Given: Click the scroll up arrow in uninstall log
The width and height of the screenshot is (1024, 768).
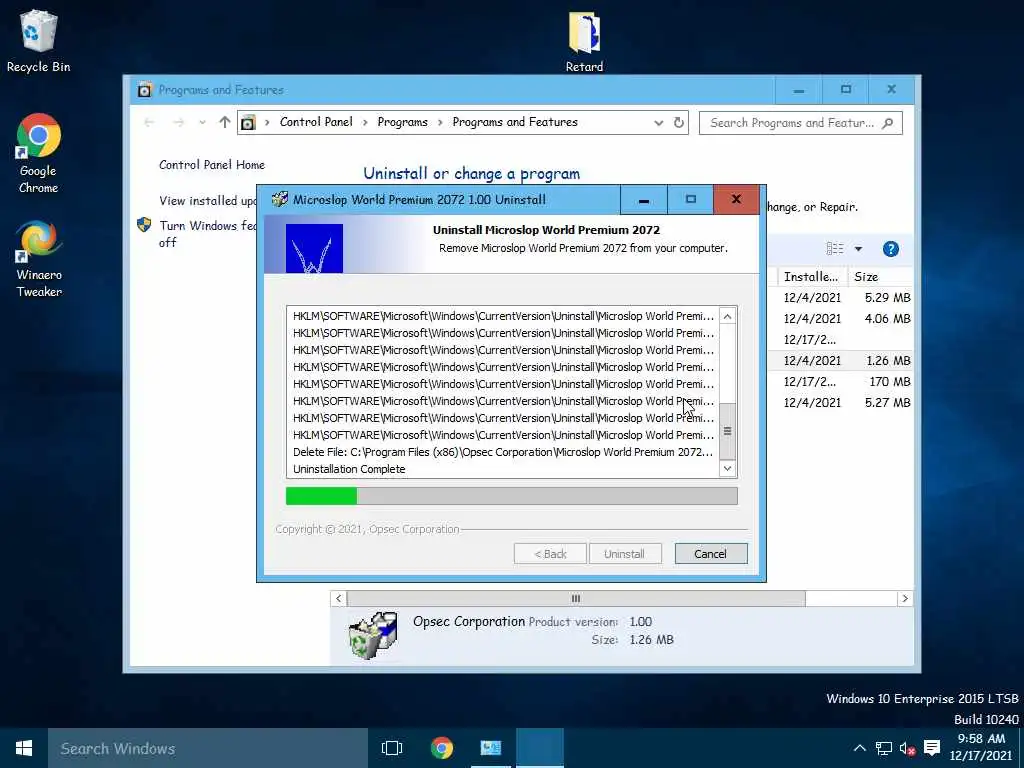Looking at the screenshot, I should (728, 316).
